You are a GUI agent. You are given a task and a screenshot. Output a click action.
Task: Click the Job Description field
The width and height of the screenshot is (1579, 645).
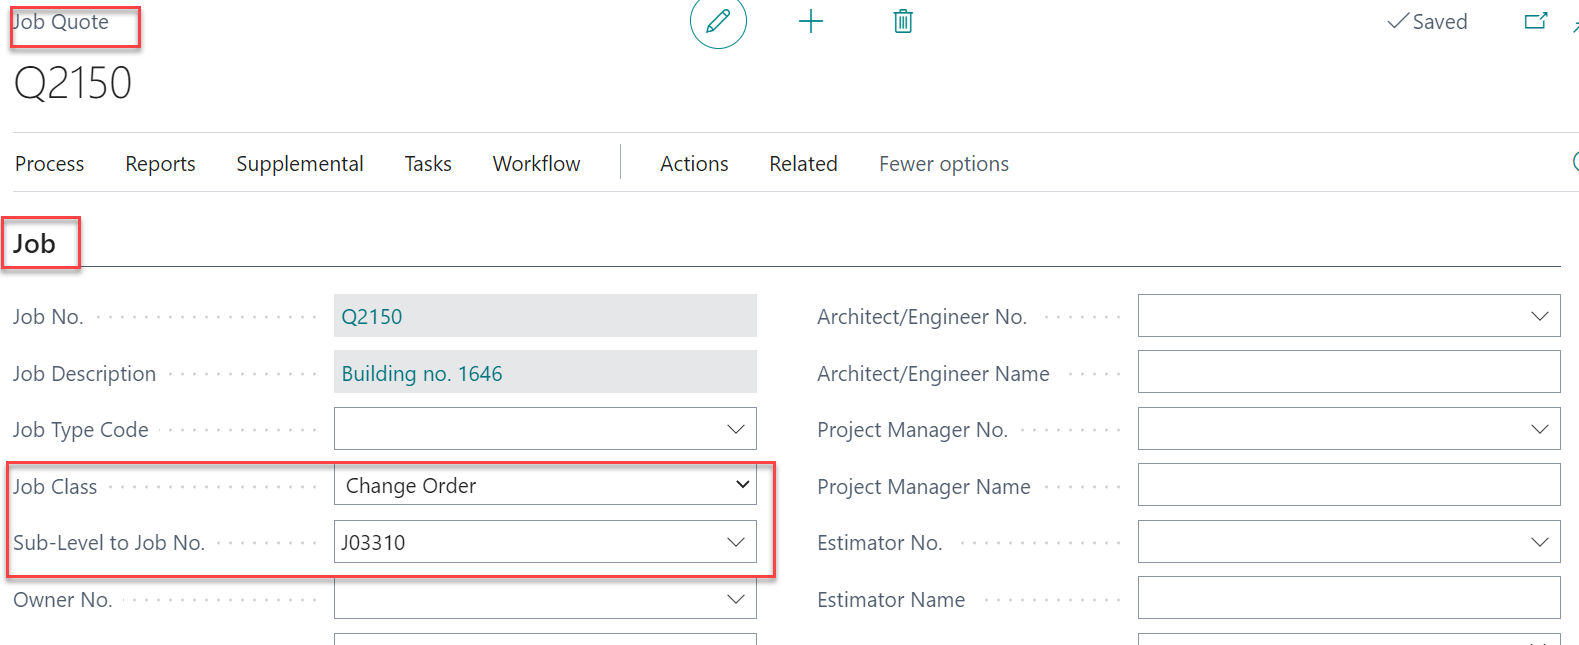(545, 373)
